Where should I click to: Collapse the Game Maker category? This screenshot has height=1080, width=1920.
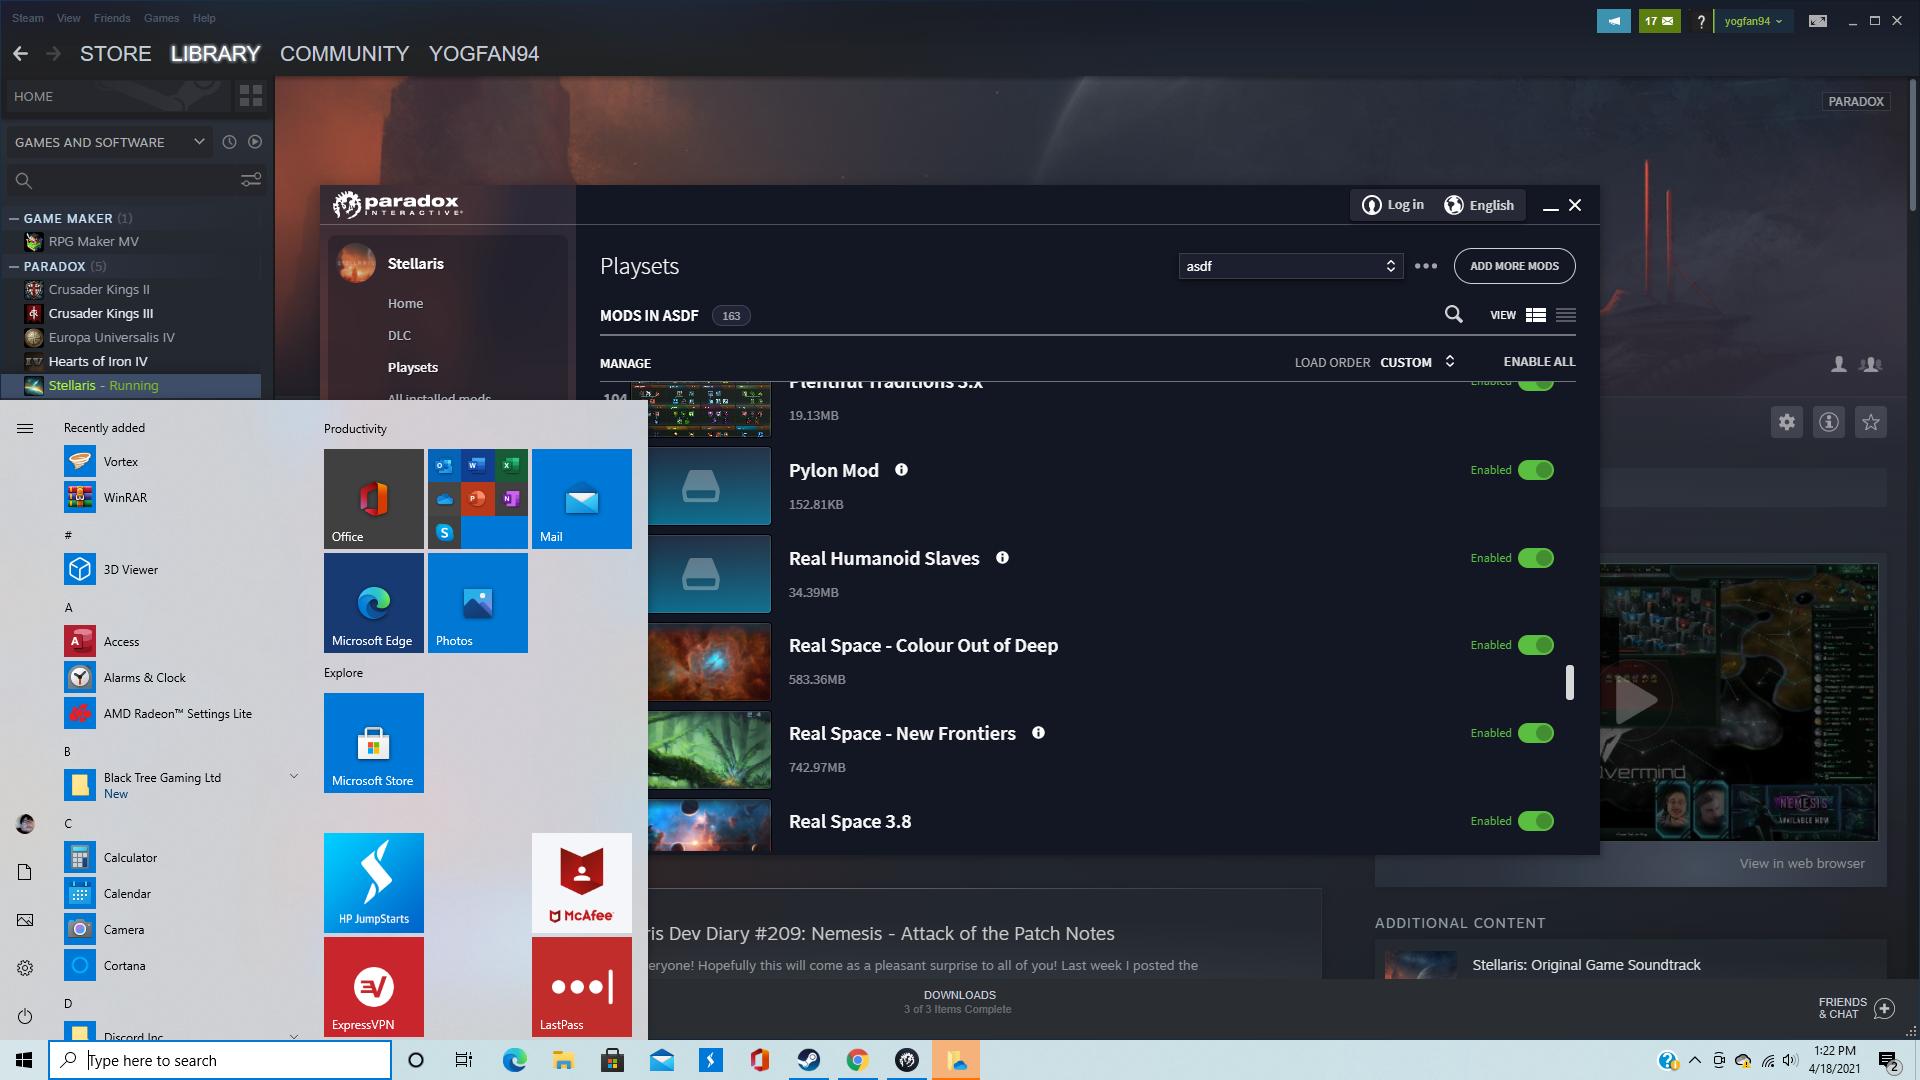(x=14, y=218)
